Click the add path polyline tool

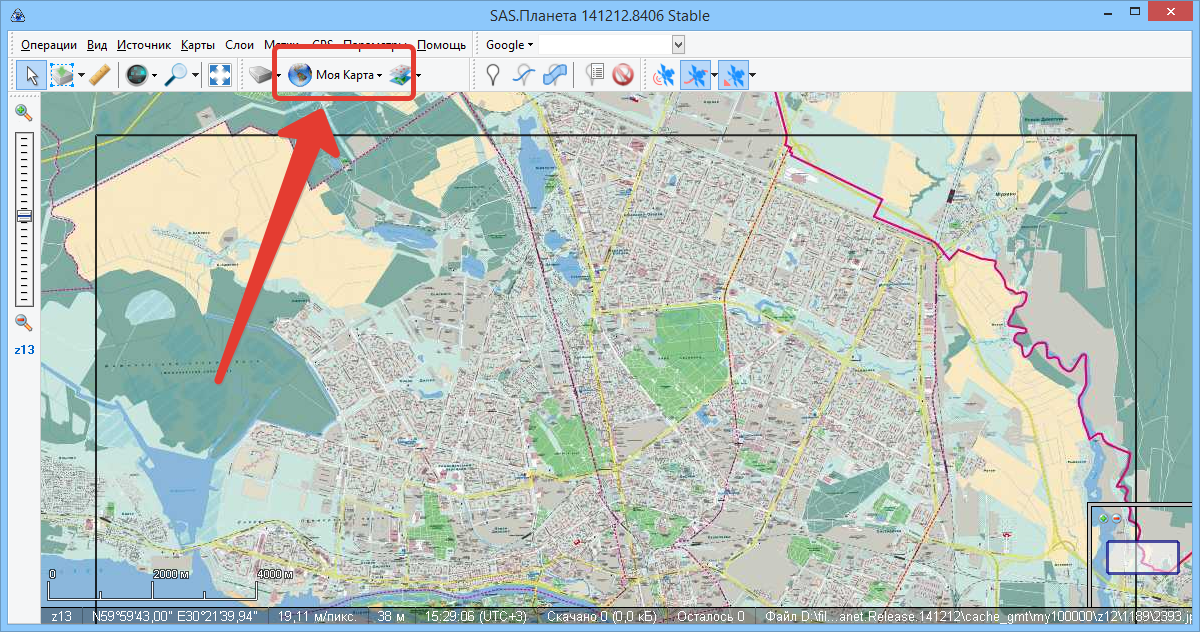click(524, 75)
